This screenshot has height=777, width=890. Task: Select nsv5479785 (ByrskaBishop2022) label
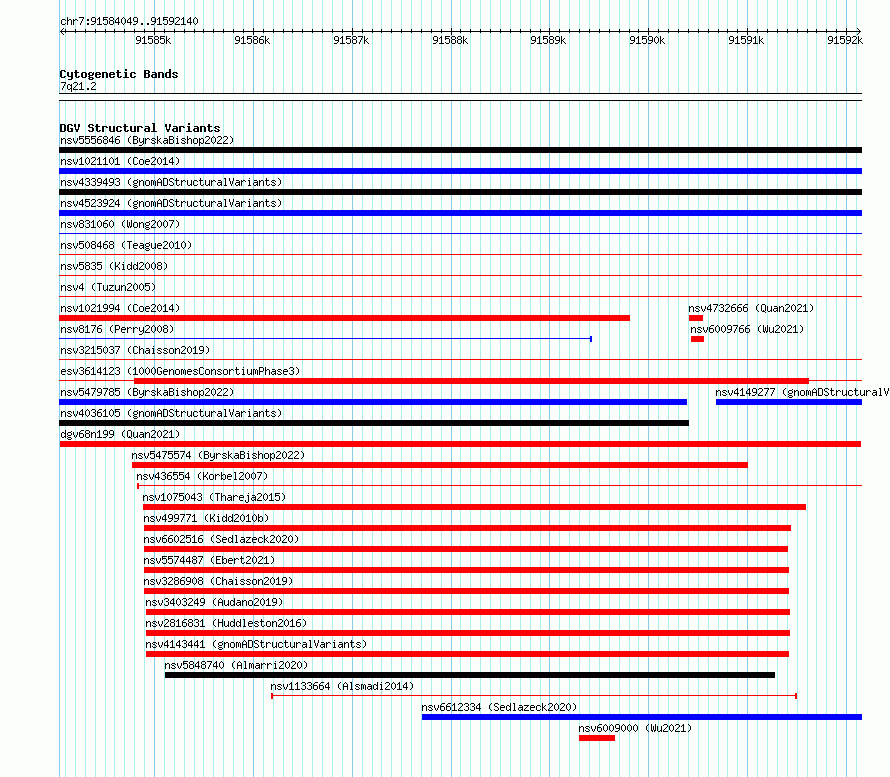tap(147, 392)
